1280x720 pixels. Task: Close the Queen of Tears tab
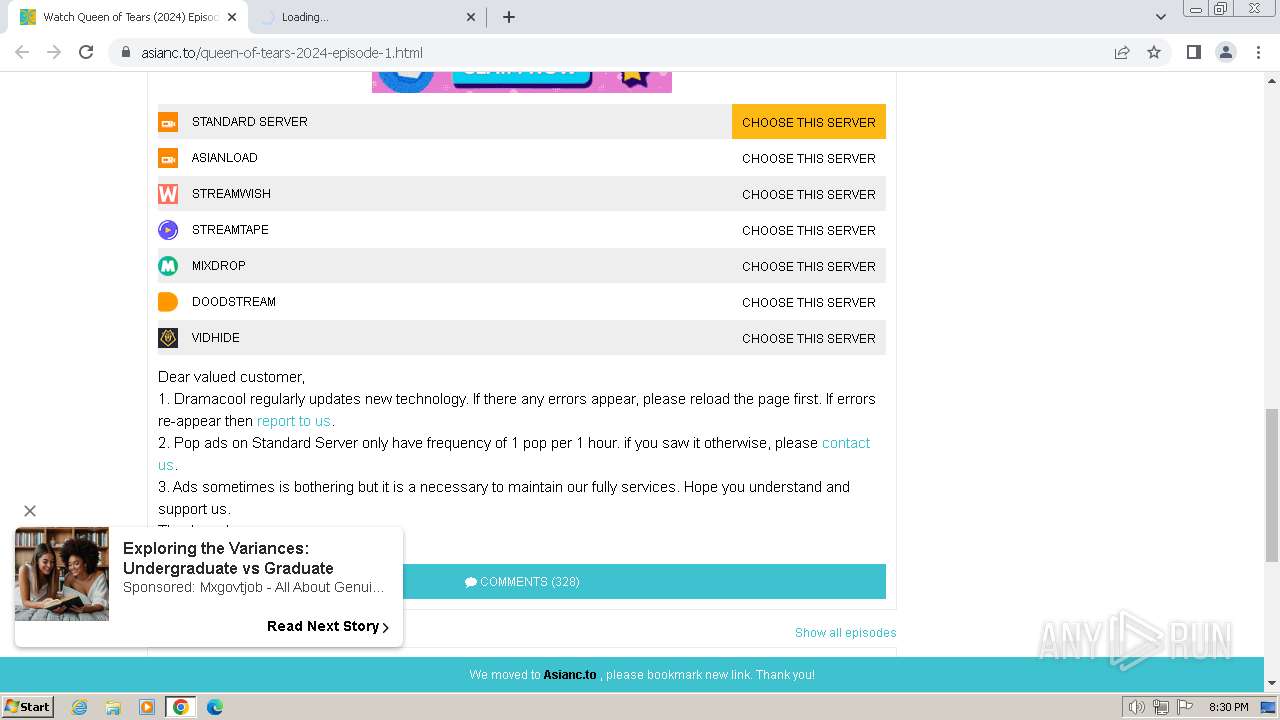pos(232,17)
